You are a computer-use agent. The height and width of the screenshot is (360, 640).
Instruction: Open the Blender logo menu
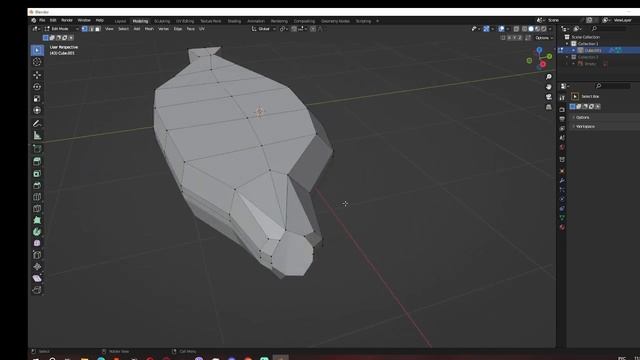tap(34, 20)
